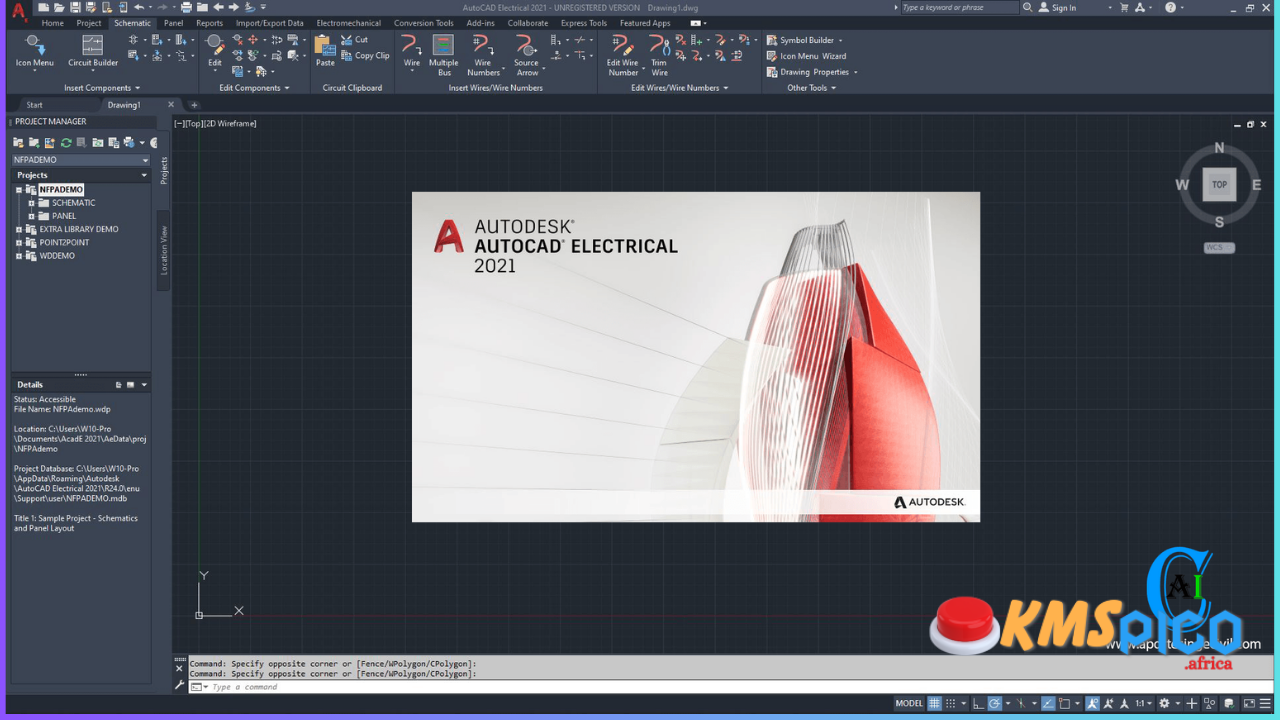Screen dimensions: 1280x720
Task: Click the Cut circuit tool
Action: (355, 40)
